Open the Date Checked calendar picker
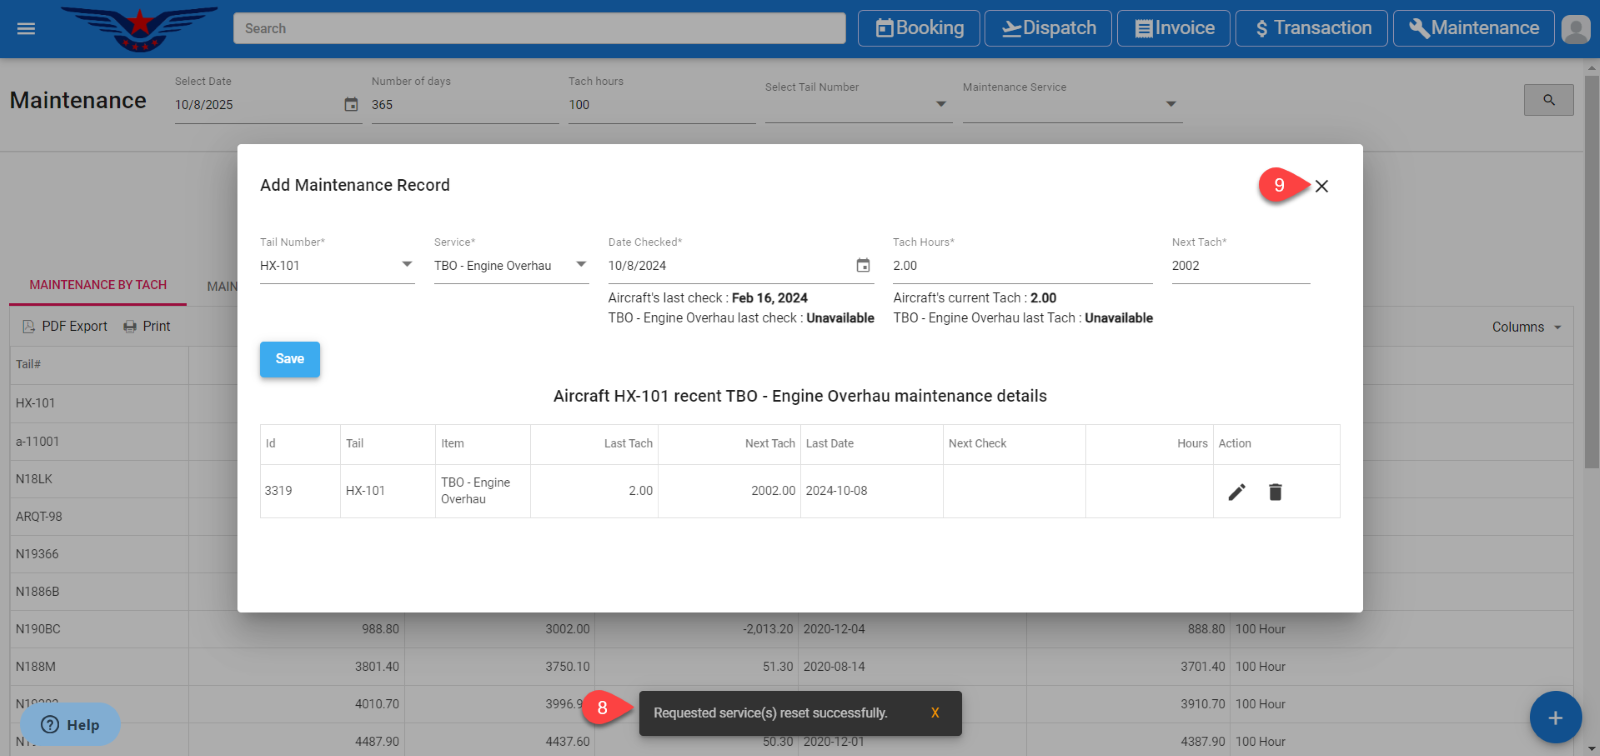 (863, 266)
